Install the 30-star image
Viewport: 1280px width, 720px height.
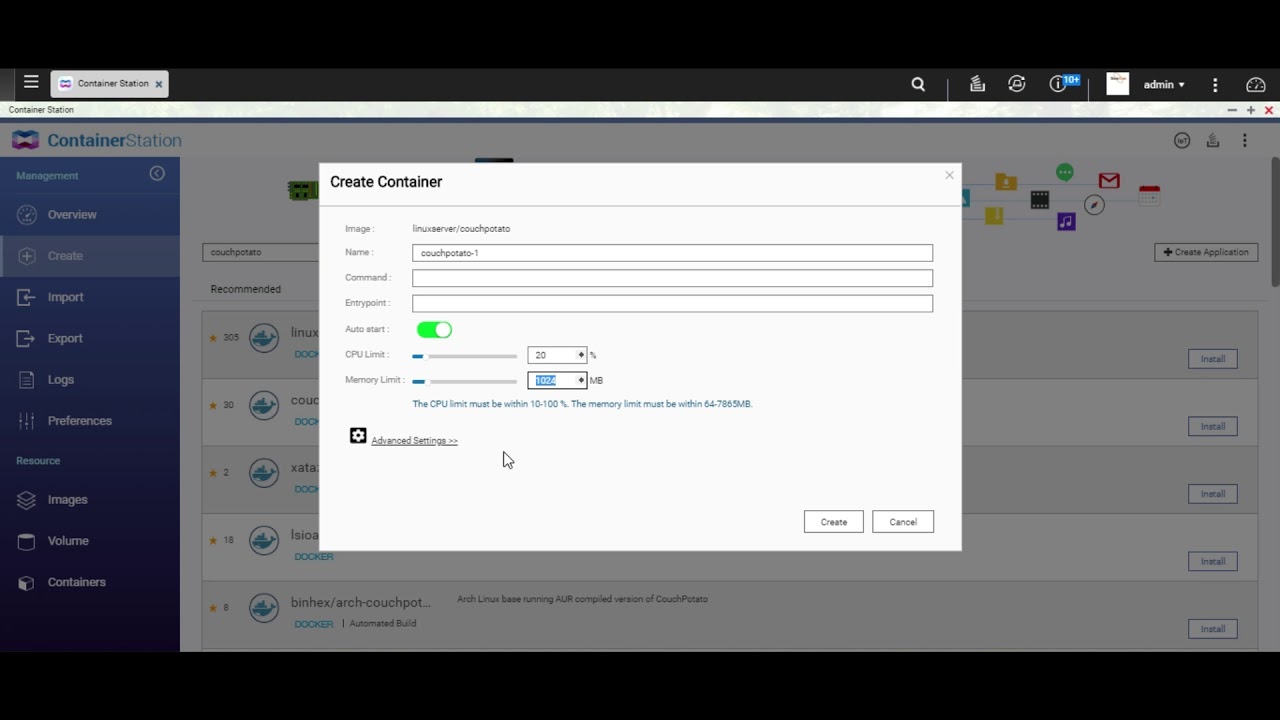pos(1213,426)
